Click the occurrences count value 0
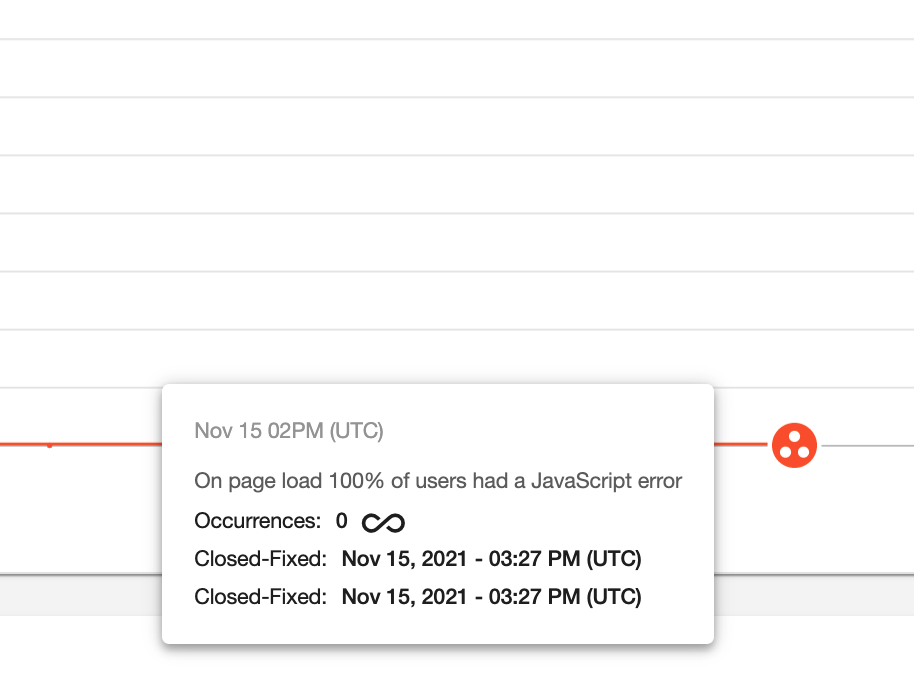 click(x=341, y=521)
